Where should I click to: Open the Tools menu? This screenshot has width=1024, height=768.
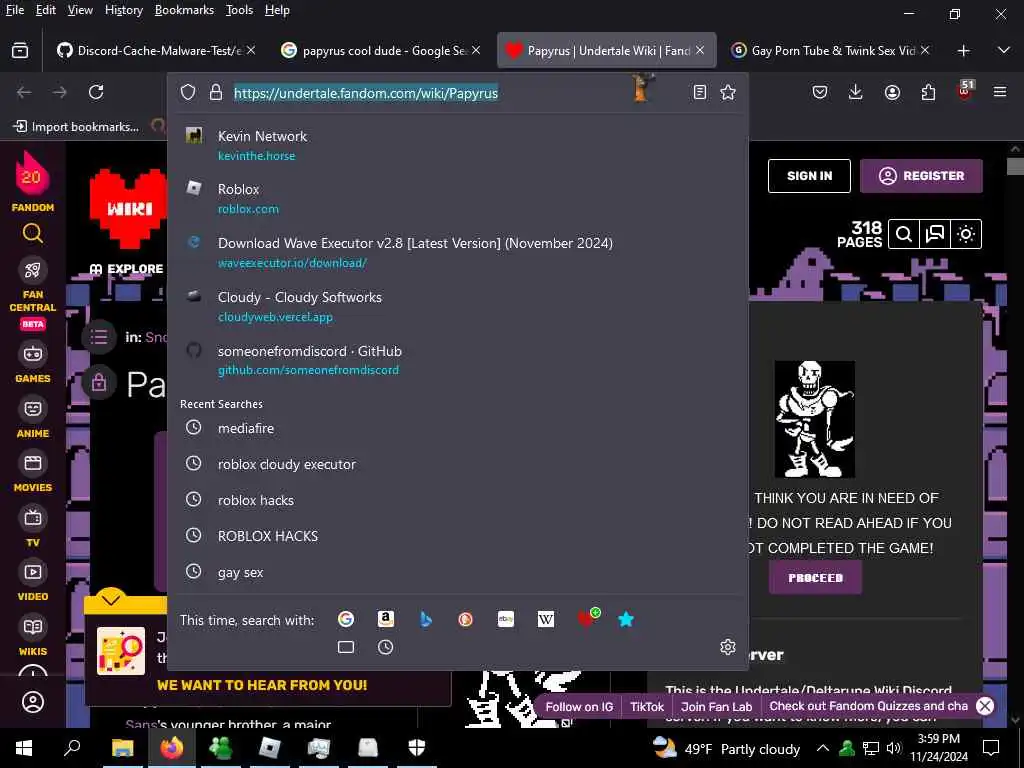[x=239, y=10]
